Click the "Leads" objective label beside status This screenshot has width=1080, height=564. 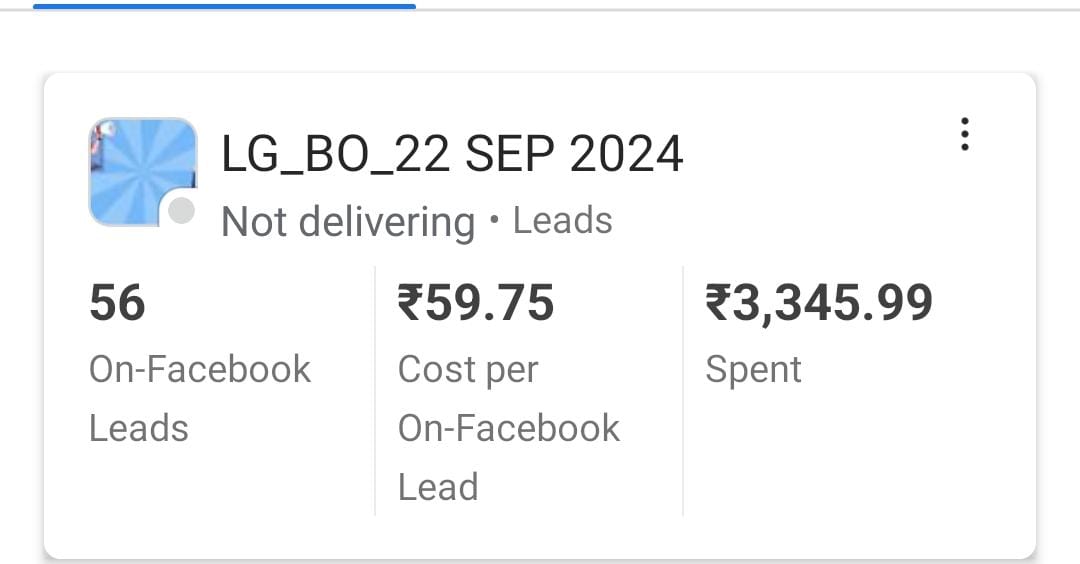click(562, 220)
